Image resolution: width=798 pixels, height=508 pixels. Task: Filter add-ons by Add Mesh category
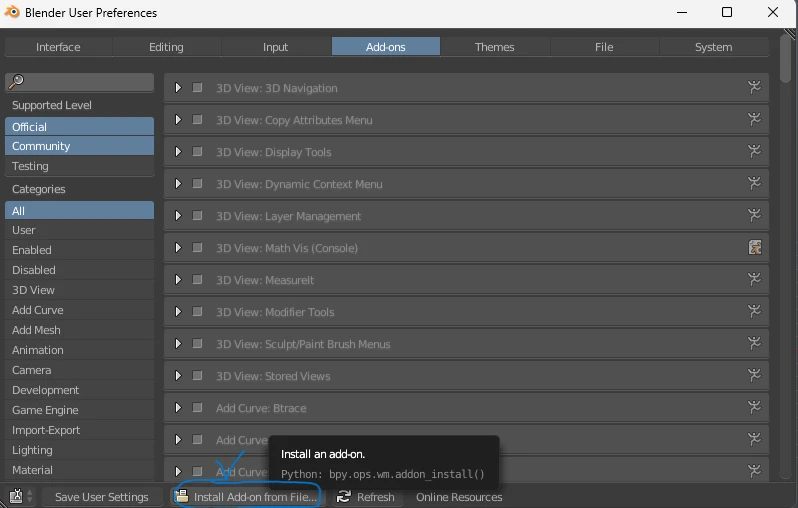79,330
